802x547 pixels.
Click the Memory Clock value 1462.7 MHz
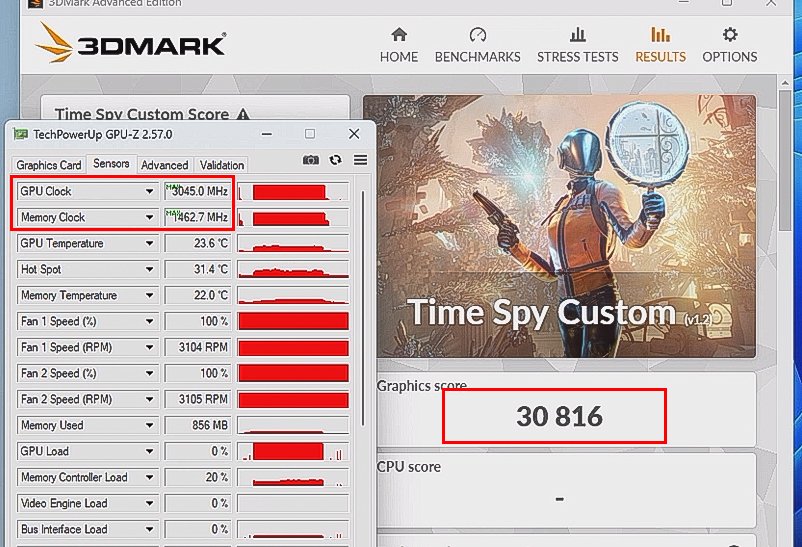pyautogui.click(x=198, y=217)
